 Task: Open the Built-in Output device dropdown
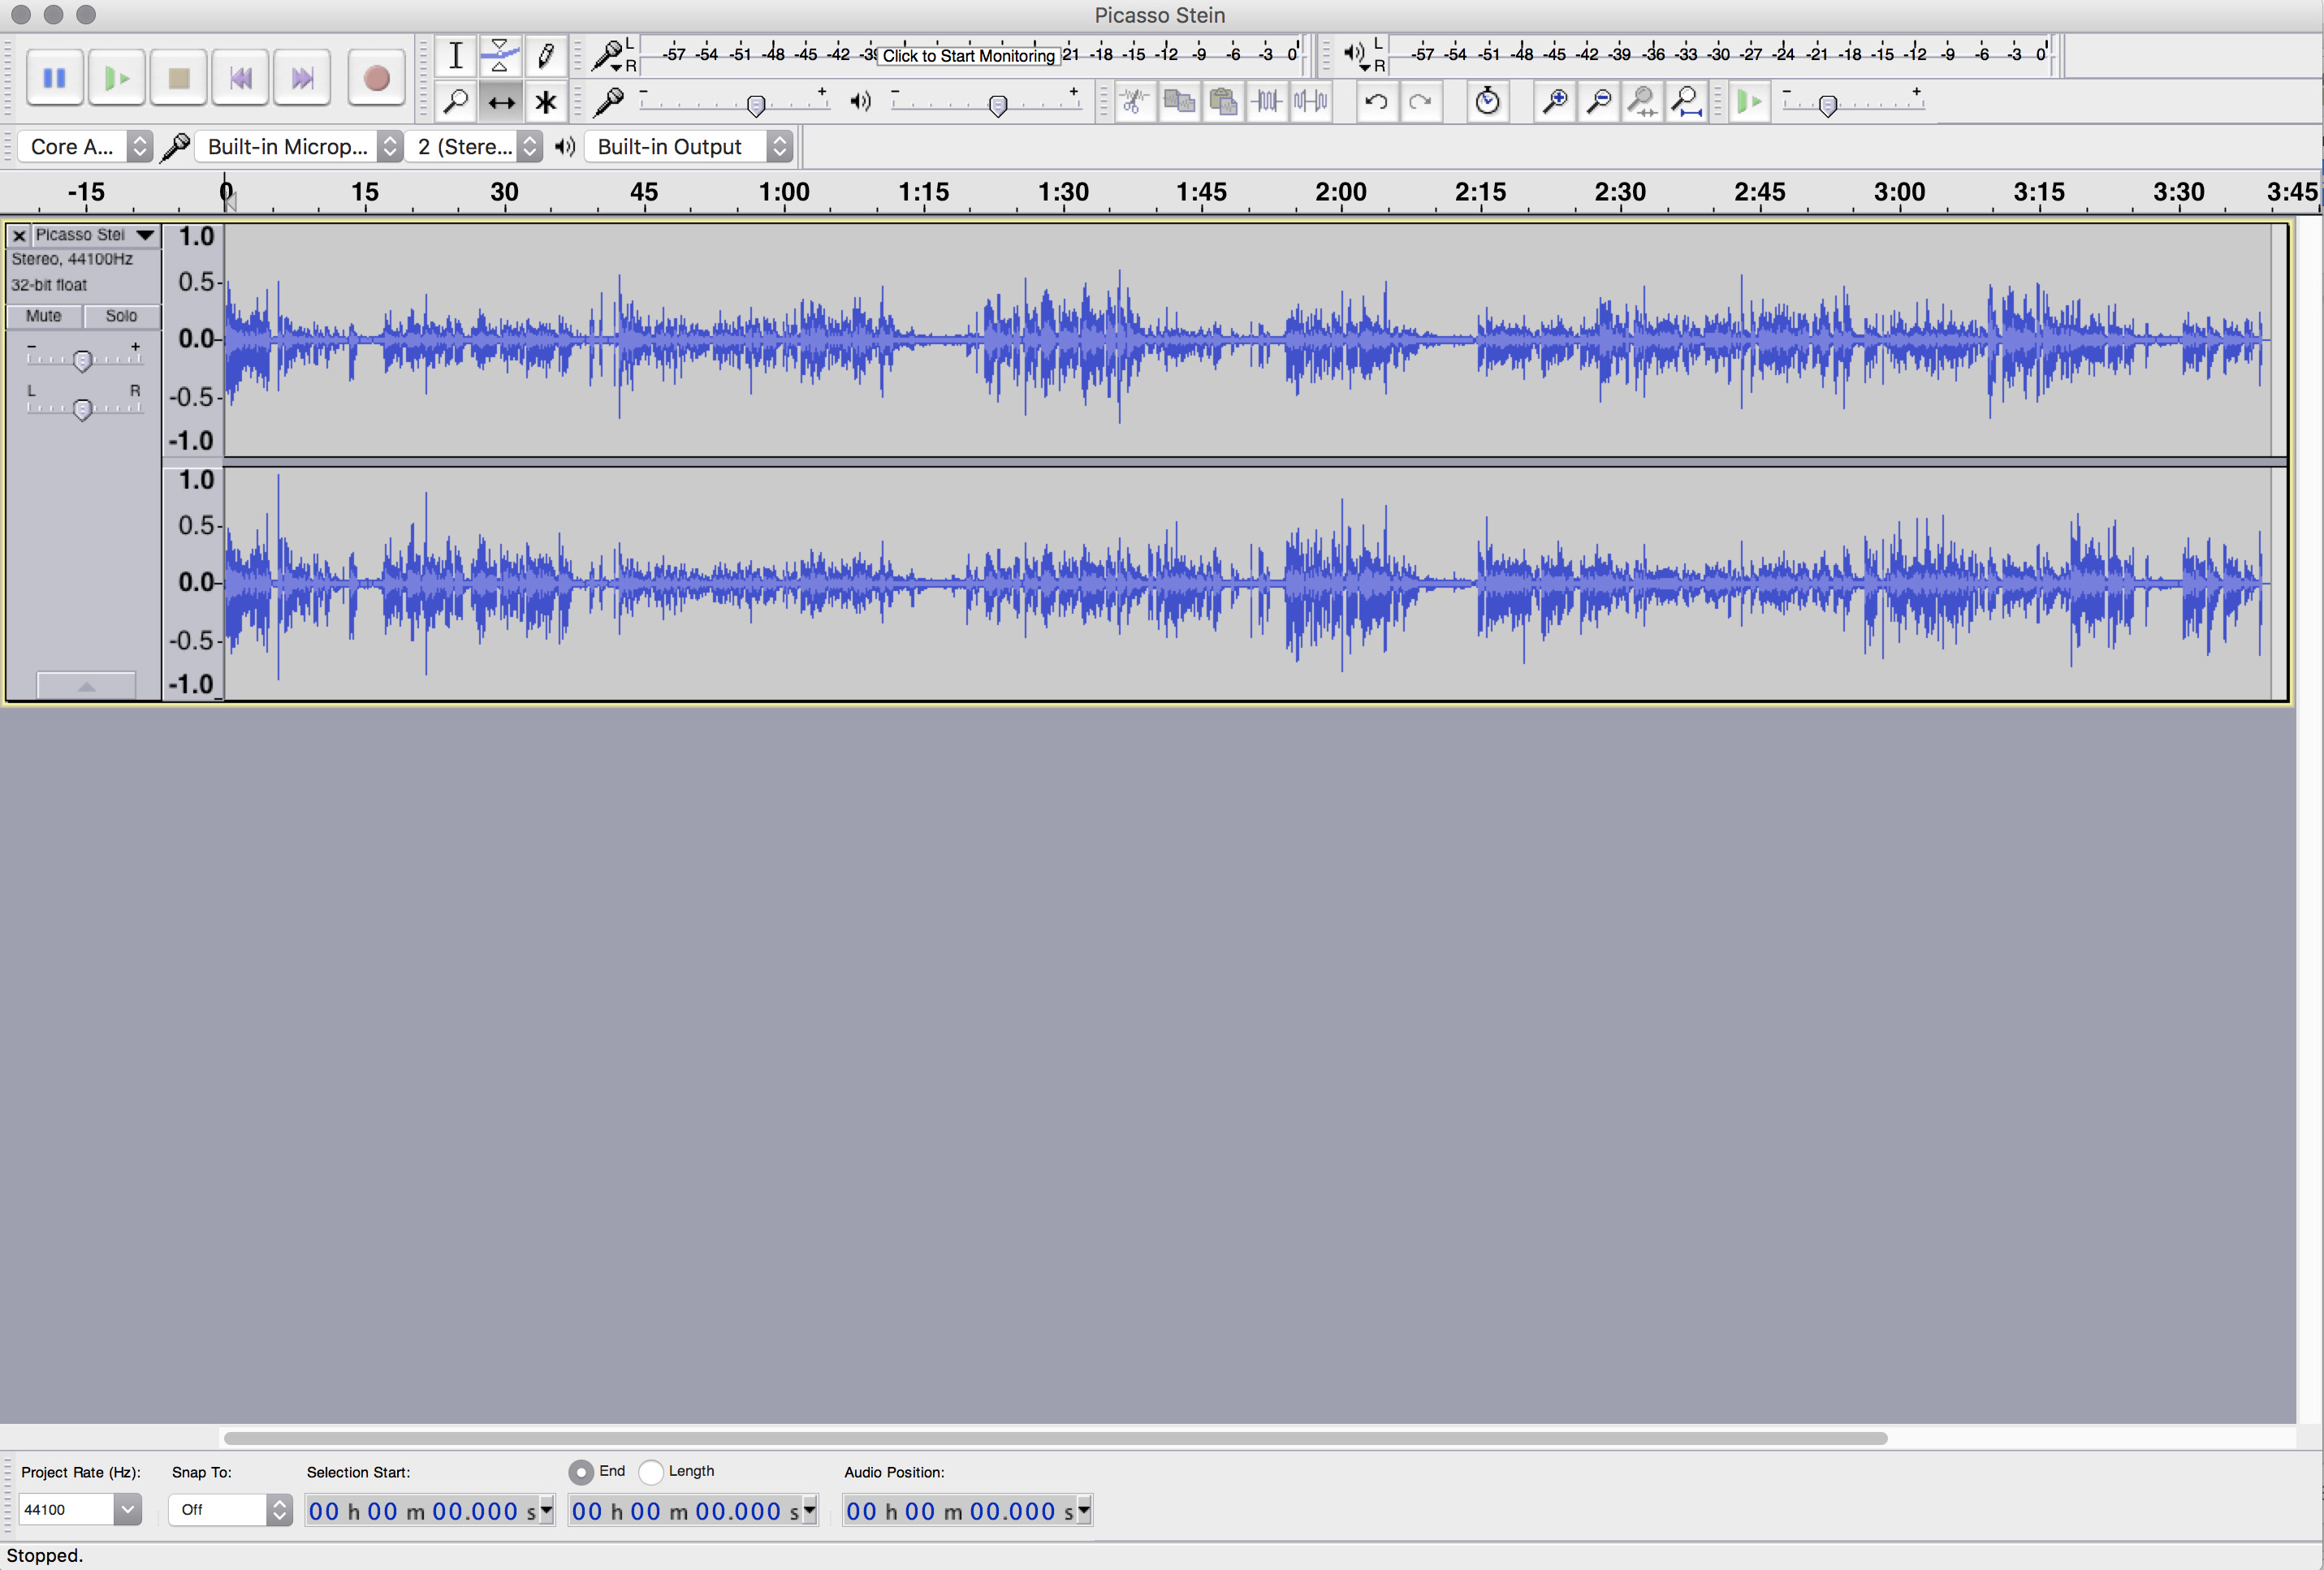click(690, 147)
